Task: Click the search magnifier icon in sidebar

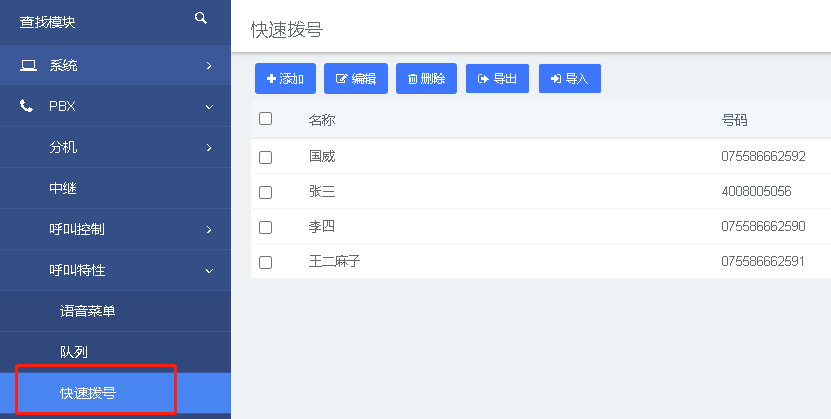Action: coord(201,19)
